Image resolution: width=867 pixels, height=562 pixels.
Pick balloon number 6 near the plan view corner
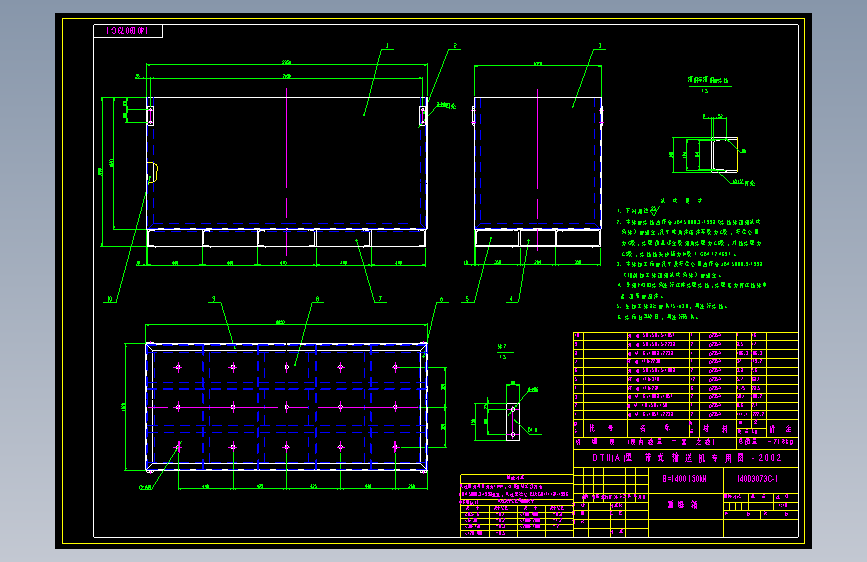tap(441, 299)
